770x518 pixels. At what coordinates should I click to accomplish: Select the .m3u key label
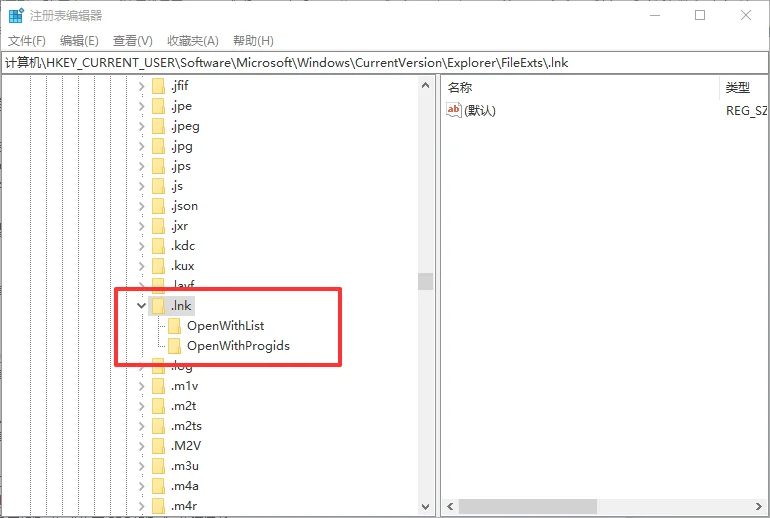(185, 466)
